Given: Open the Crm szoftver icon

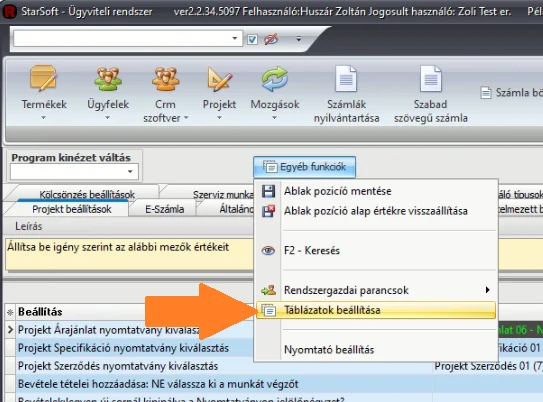Looking at the screenshot, I should coord(166,78).
